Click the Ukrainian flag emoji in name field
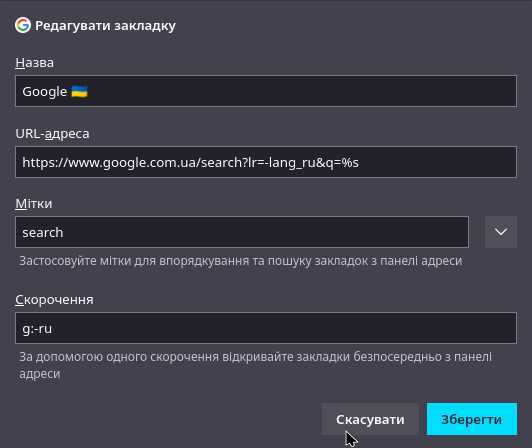Screen dimensions: 532x448 tap(79, 92)
